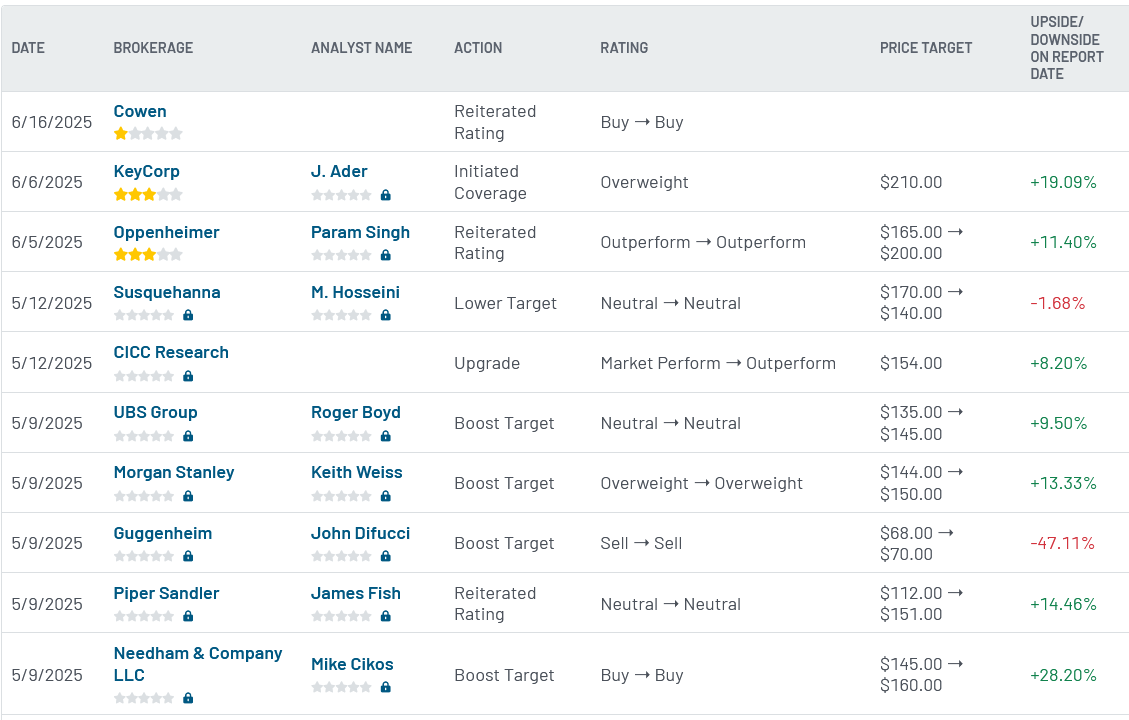
Task: Open the Piper Sandler brokerage link
Action: 165,593
